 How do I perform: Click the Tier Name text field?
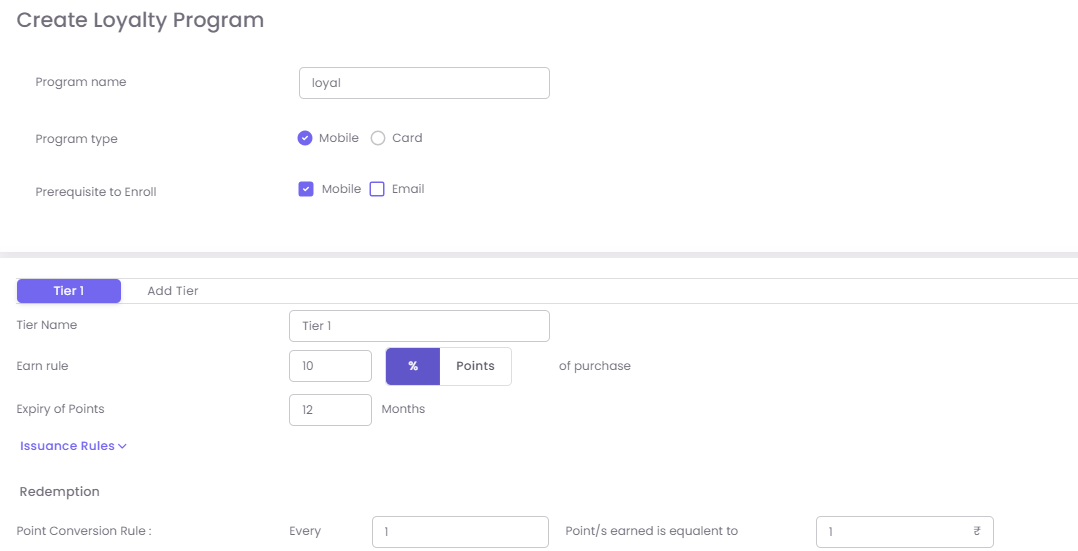pyautogui.click(x=419, y=326)
